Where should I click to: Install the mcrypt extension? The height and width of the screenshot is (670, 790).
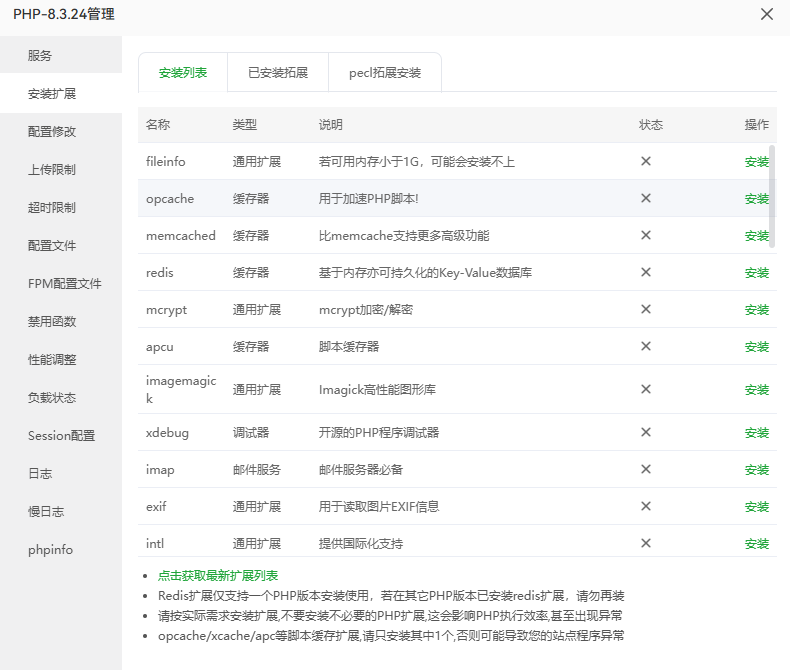tap(757, 310)
